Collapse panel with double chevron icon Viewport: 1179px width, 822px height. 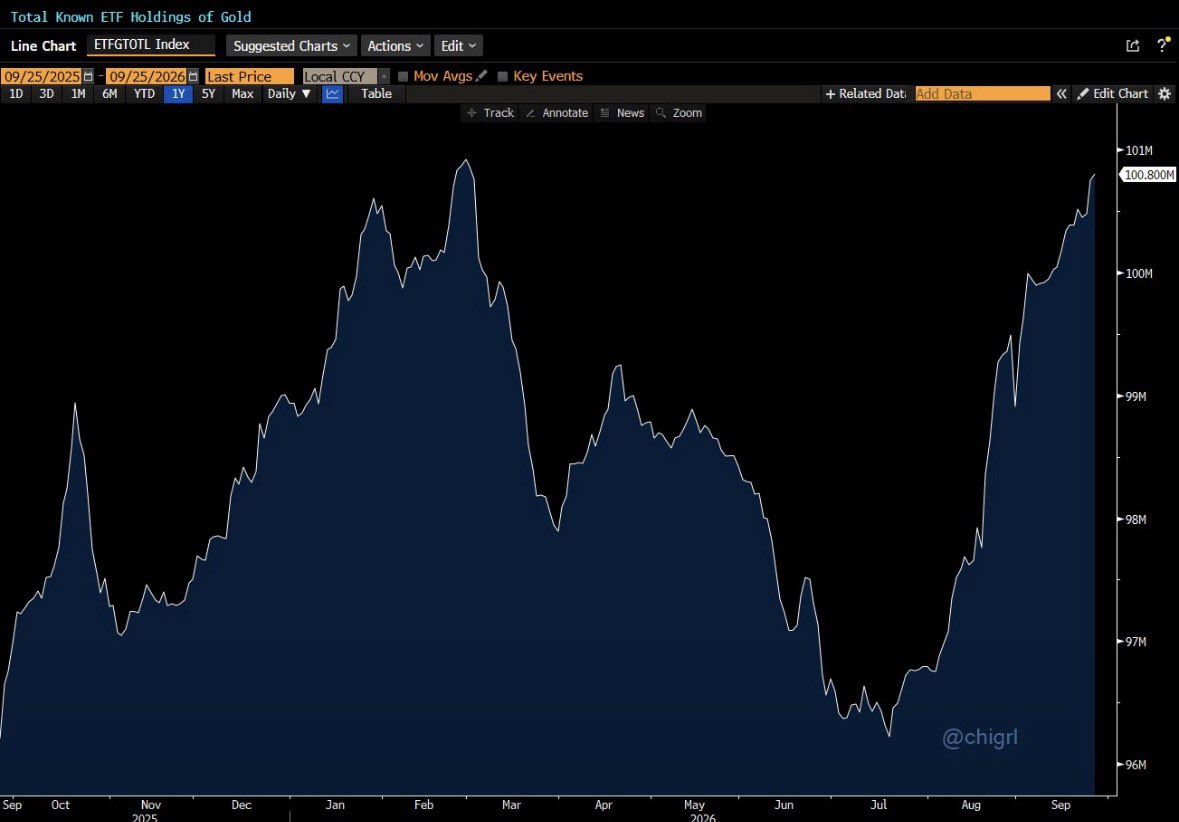point(1061,94)
